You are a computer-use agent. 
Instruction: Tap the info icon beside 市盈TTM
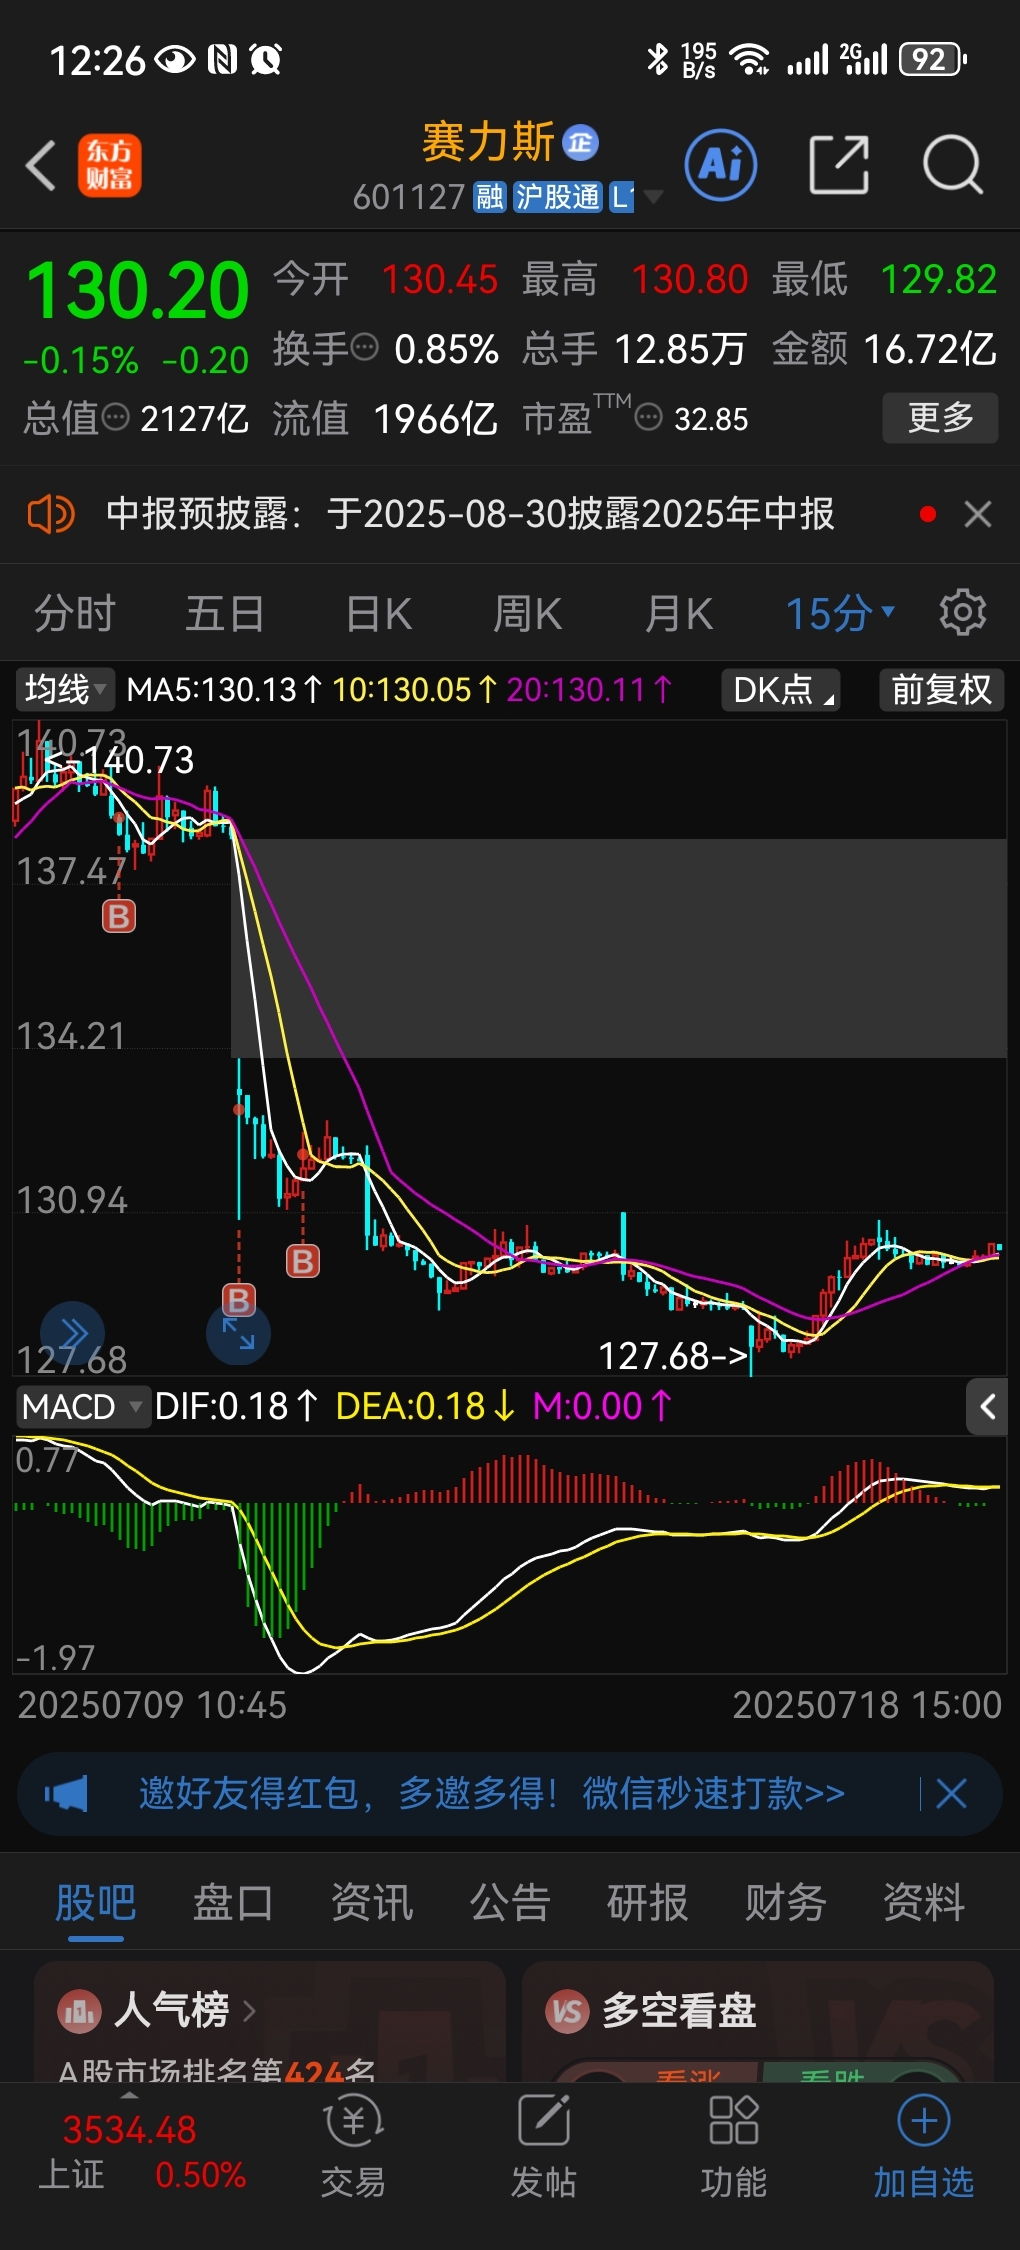pos(649,417)
